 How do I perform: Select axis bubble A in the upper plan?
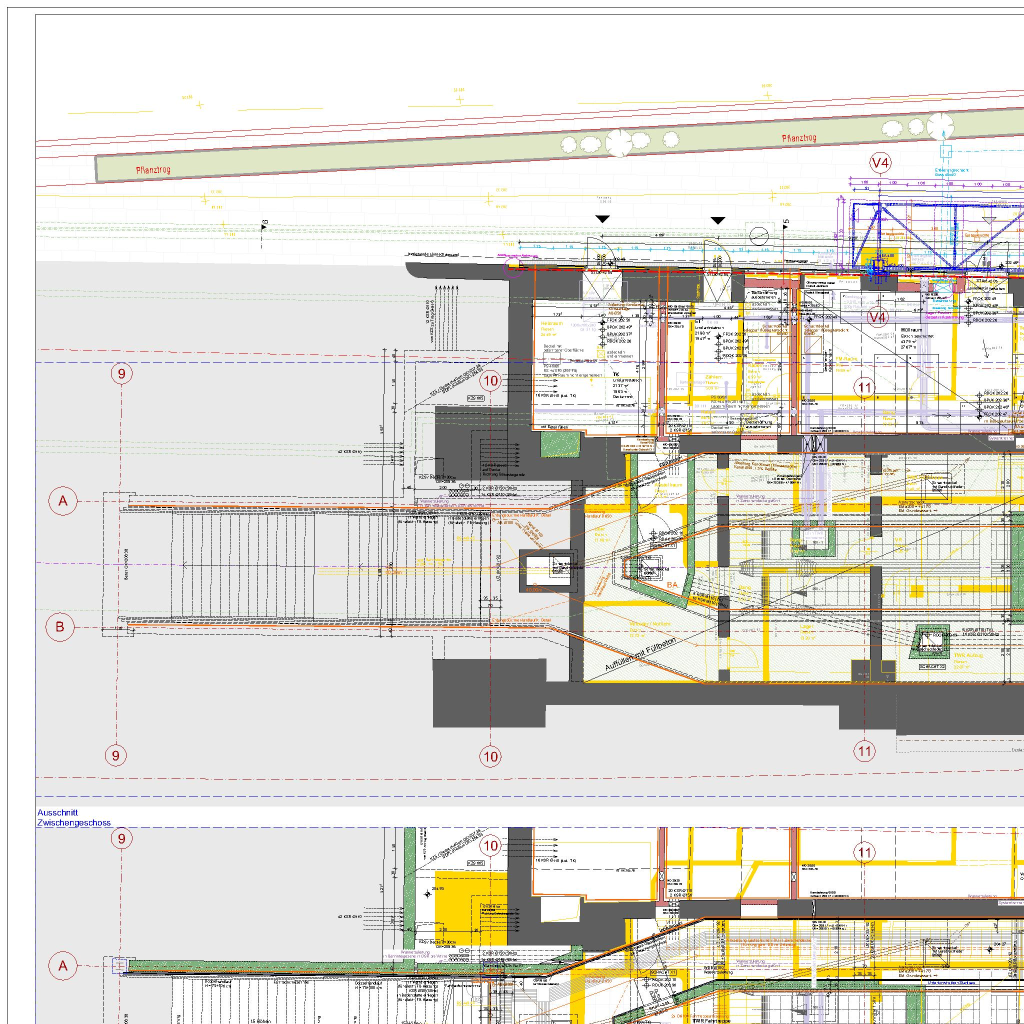click(x=63, y=502)
